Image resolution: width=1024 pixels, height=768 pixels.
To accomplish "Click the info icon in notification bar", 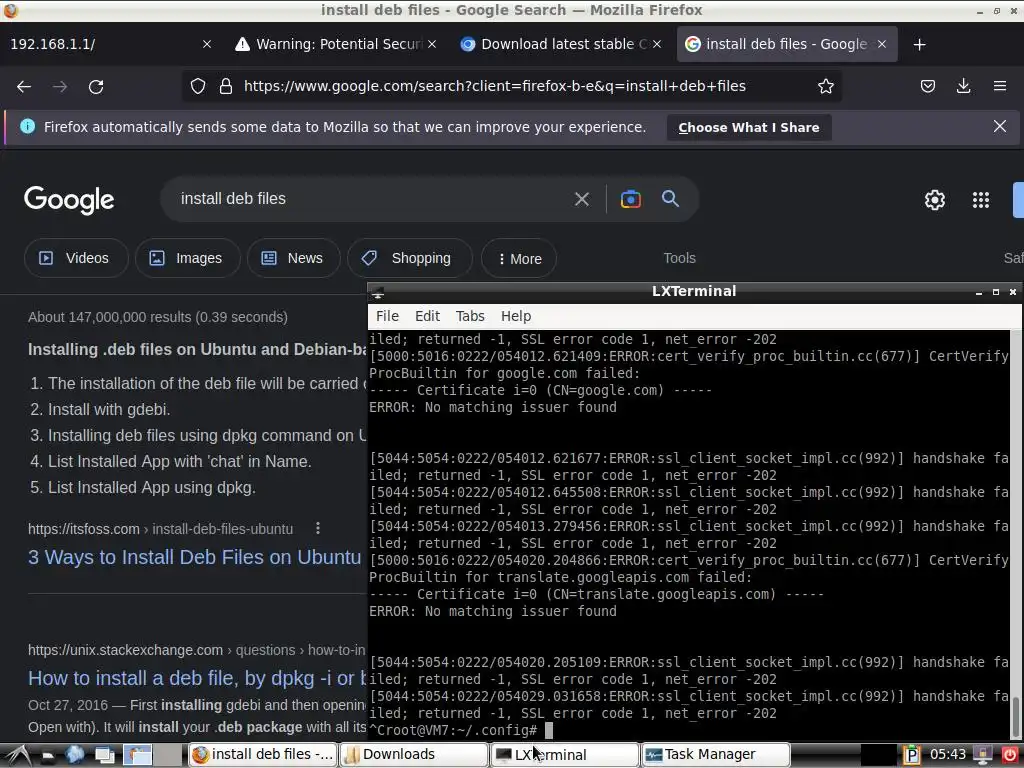I will (27, 126).
